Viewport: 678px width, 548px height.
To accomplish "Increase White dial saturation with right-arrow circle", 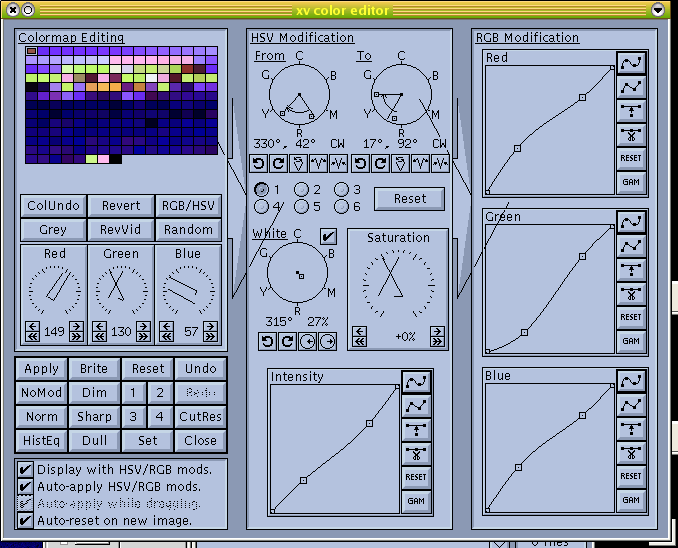I will click(327, 341).
